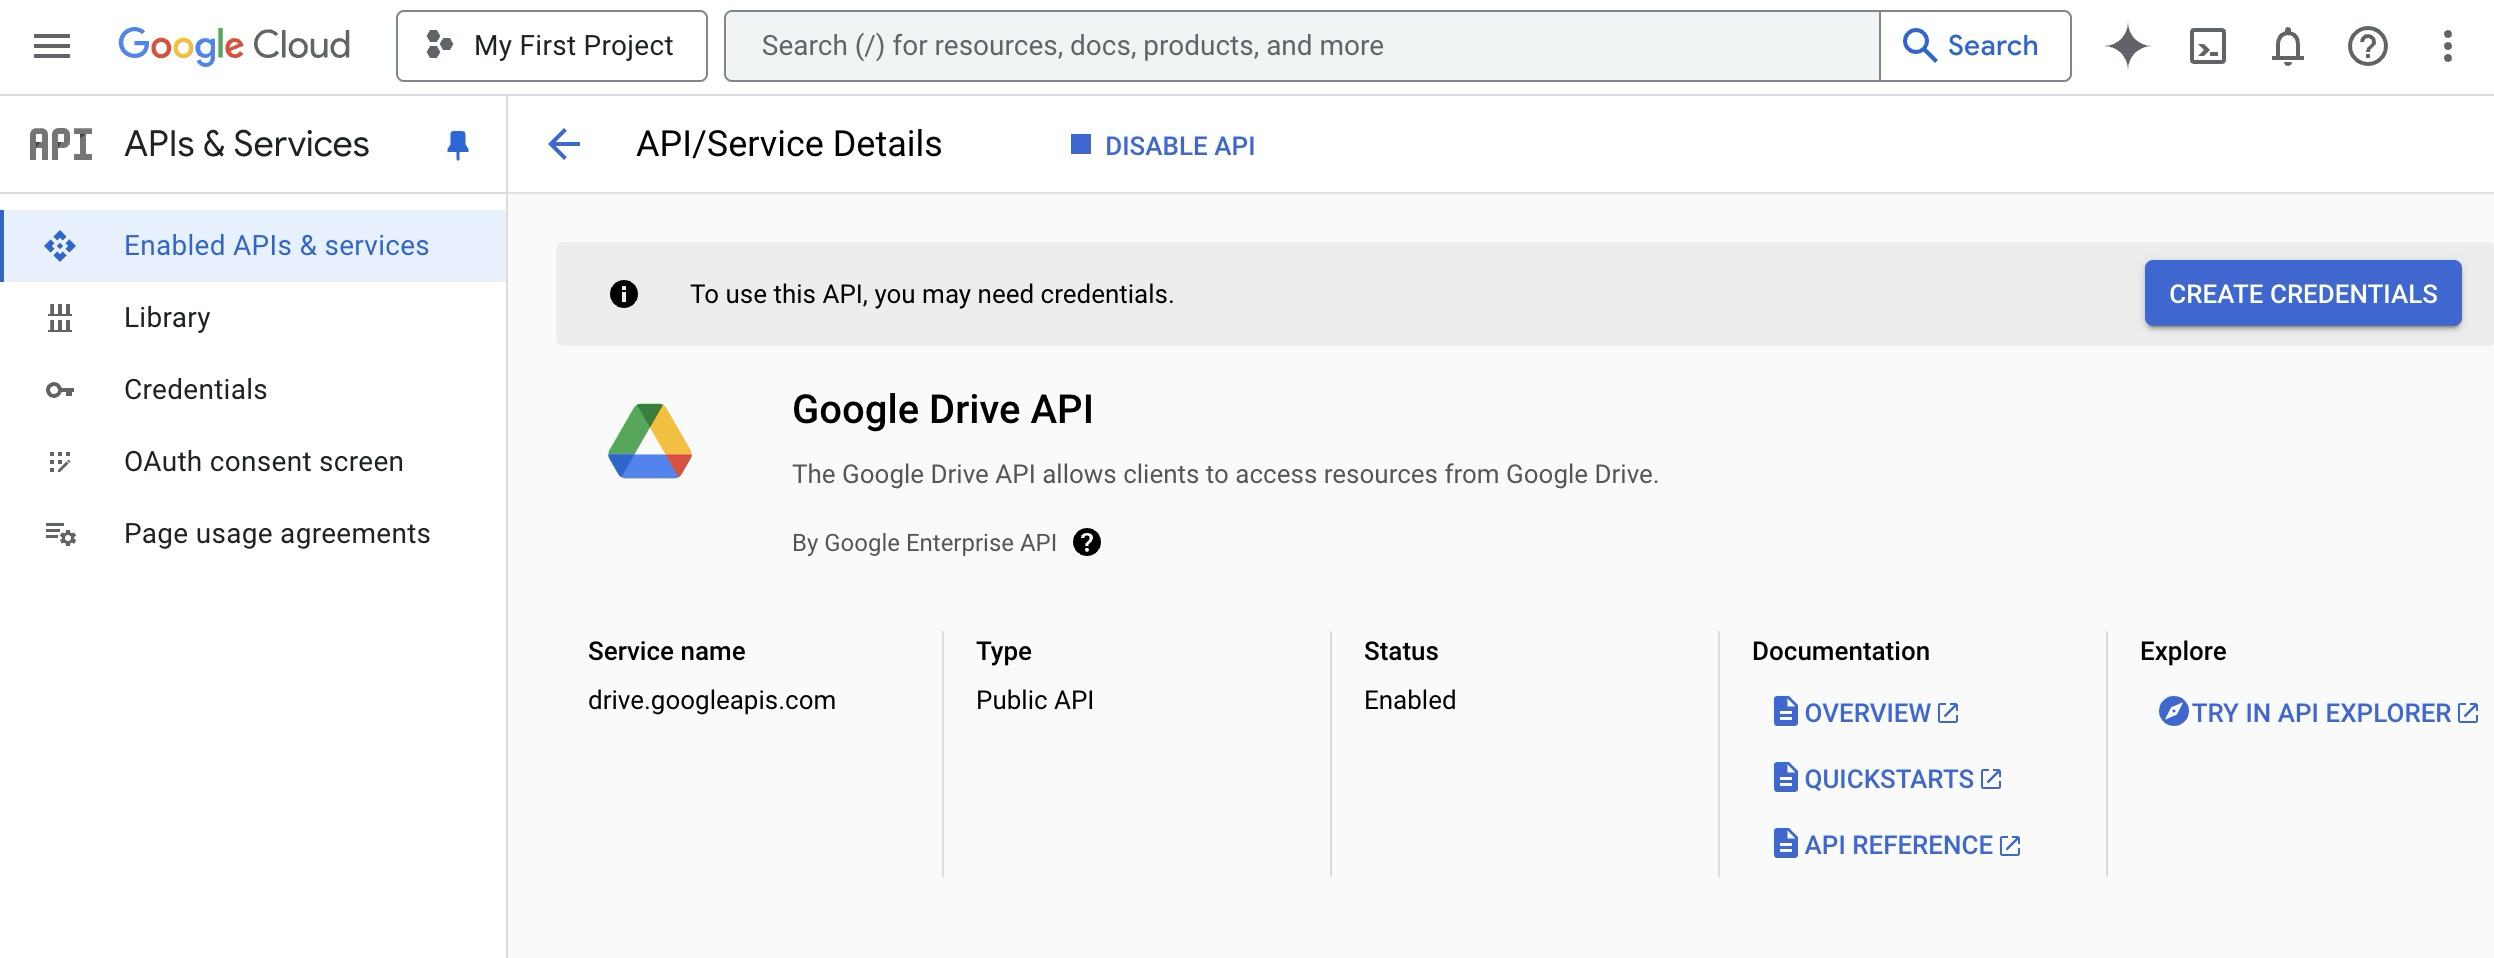Click the Library grid icon

(60, 318)
